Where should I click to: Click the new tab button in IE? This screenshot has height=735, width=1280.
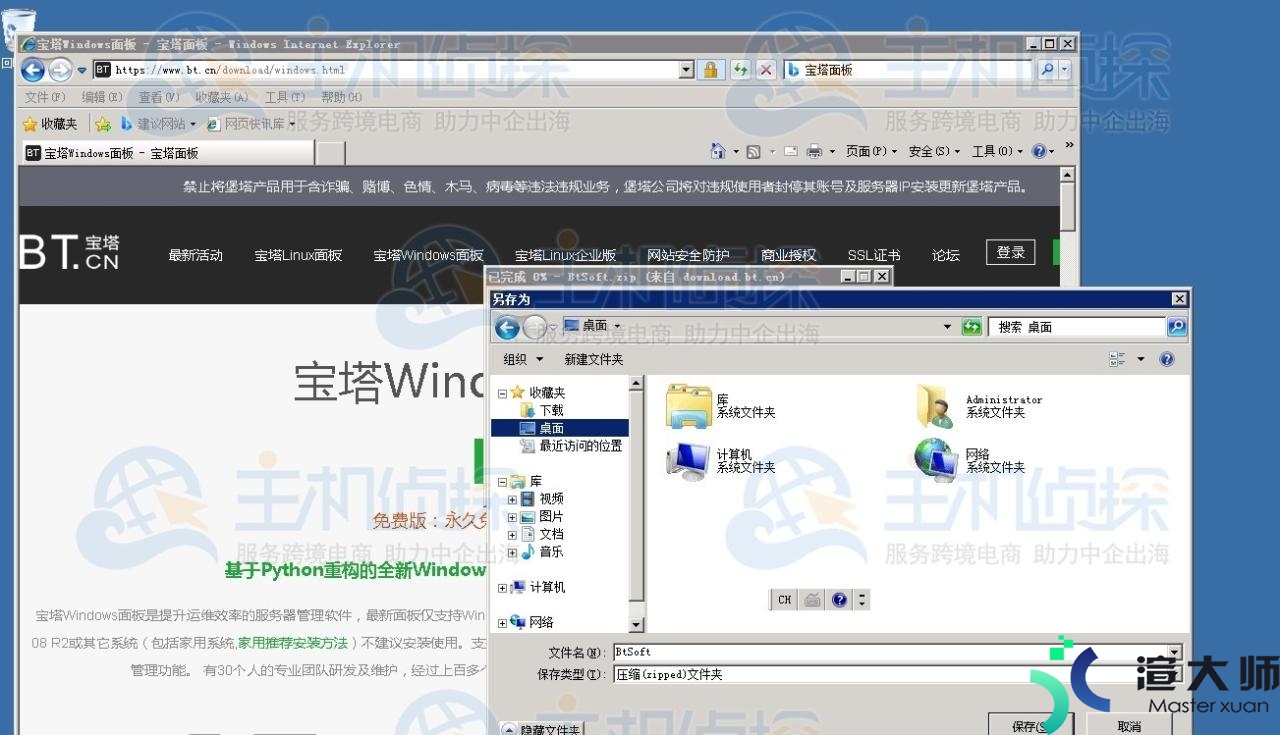pos(331,153)
